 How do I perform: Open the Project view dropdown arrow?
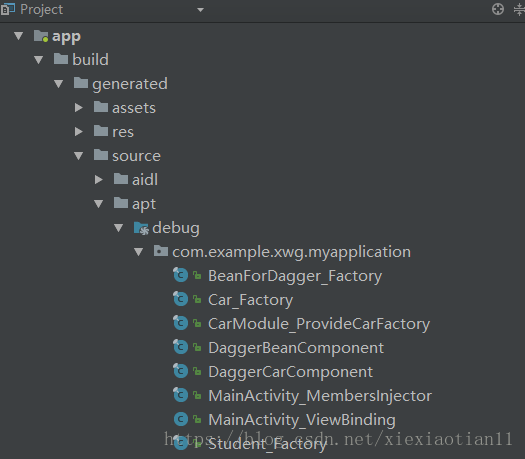[200, 10]
